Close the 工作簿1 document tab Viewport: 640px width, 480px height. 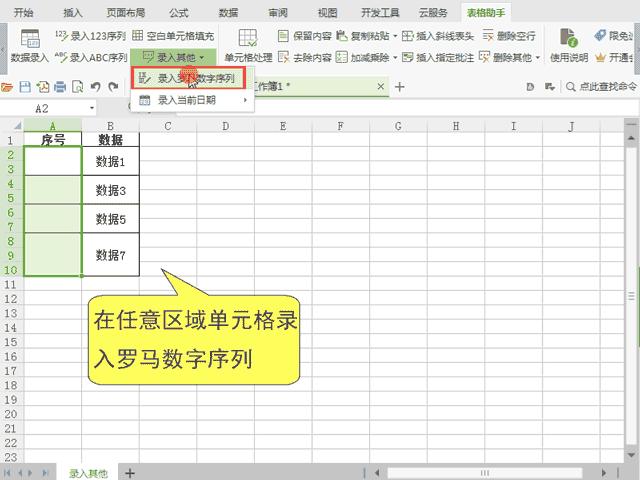[x=380, y=87]
